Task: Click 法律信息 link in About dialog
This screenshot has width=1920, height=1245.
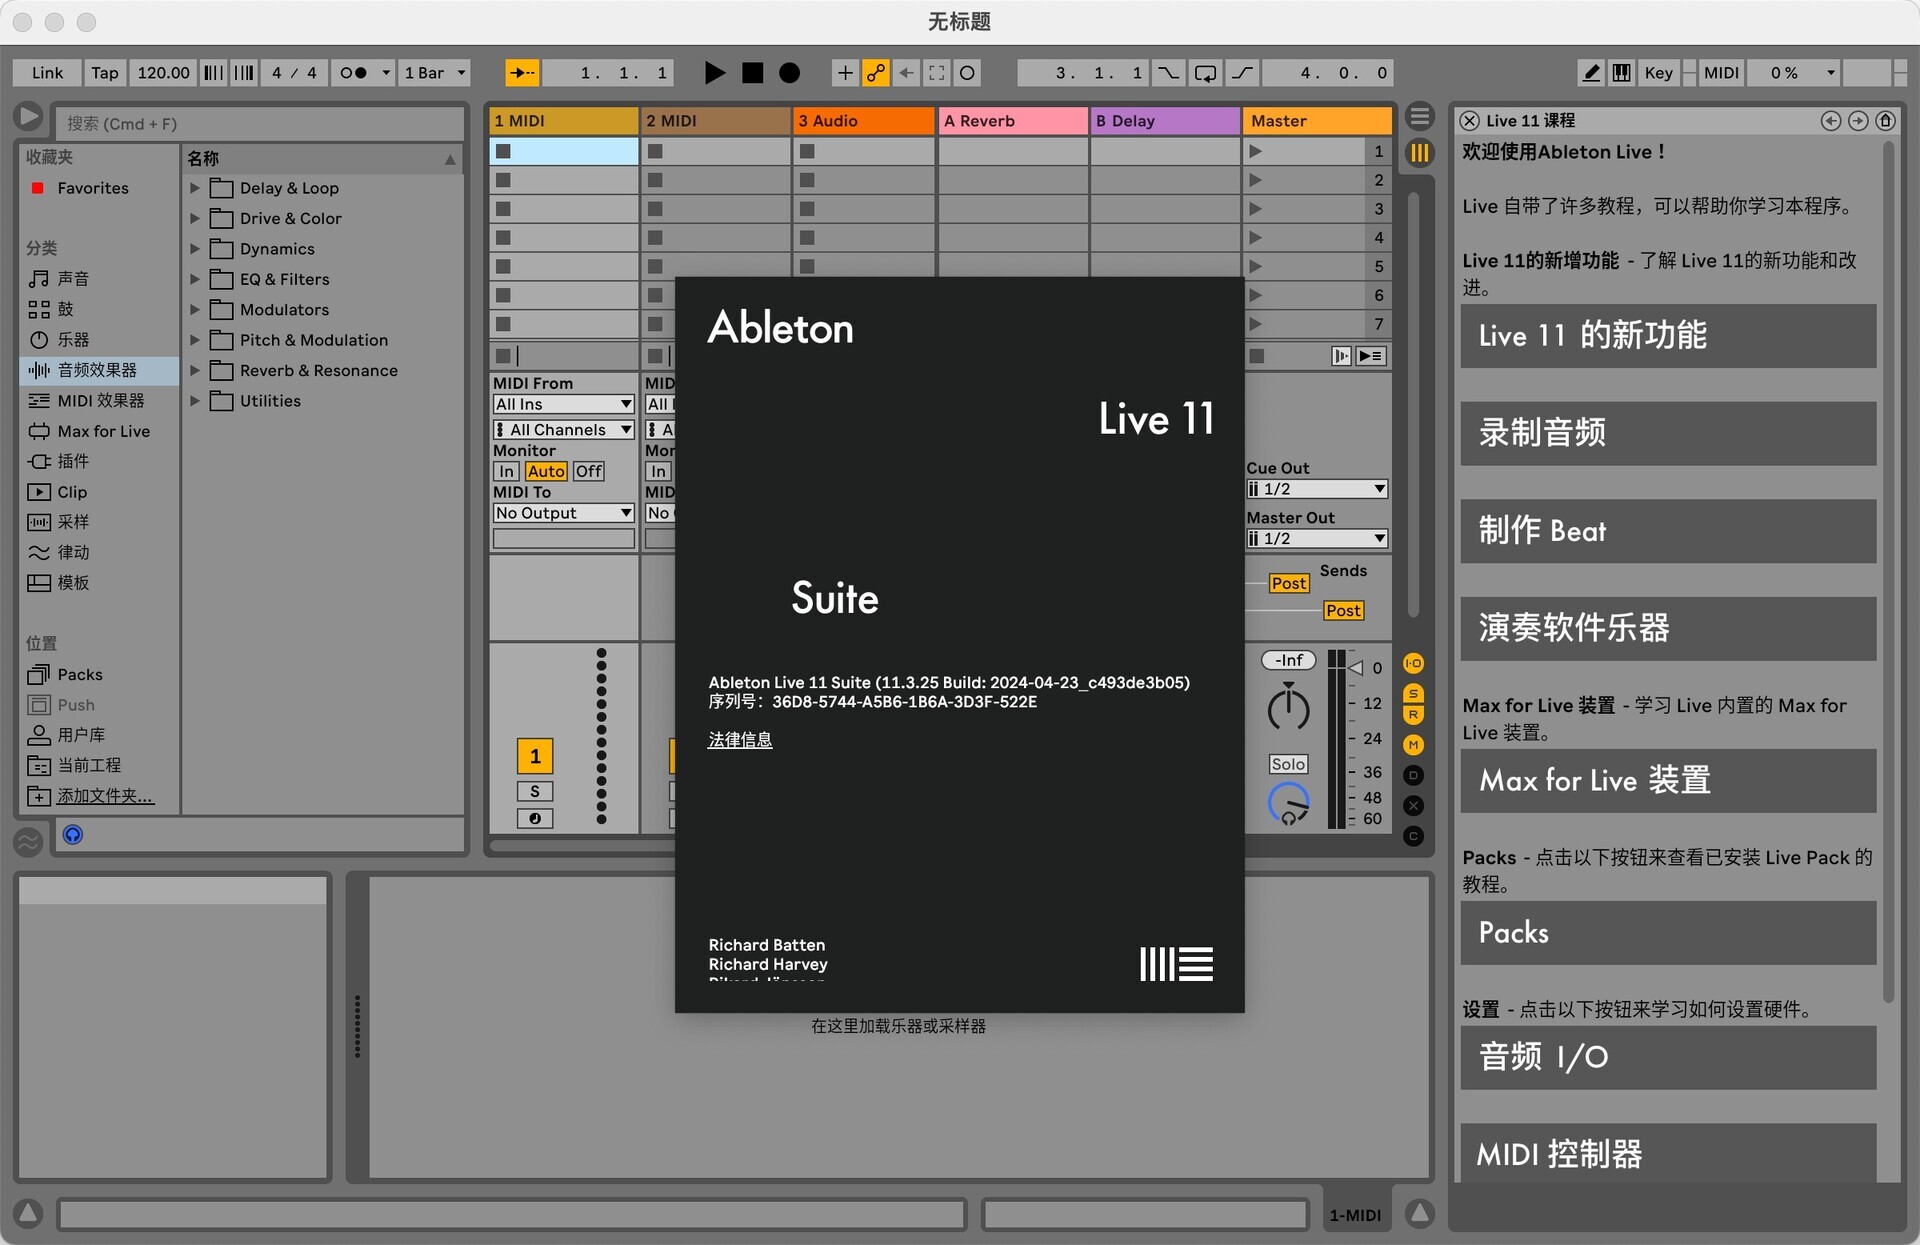Action: point(740,740)
